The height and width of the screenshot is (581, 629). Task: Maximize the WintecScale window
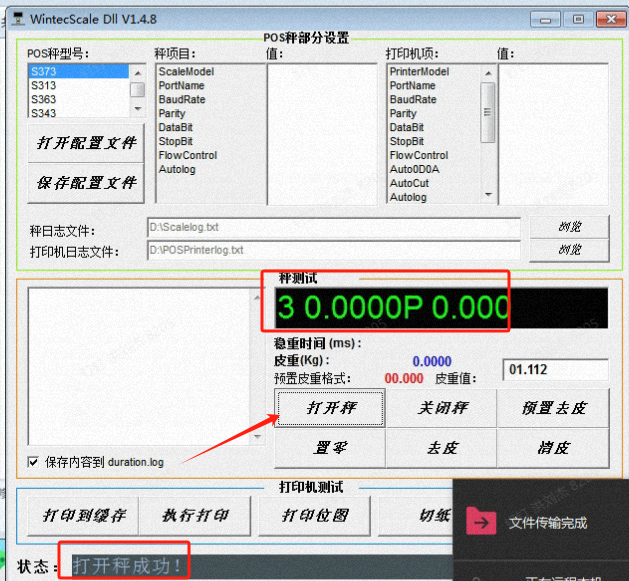(x=578, y=19)
